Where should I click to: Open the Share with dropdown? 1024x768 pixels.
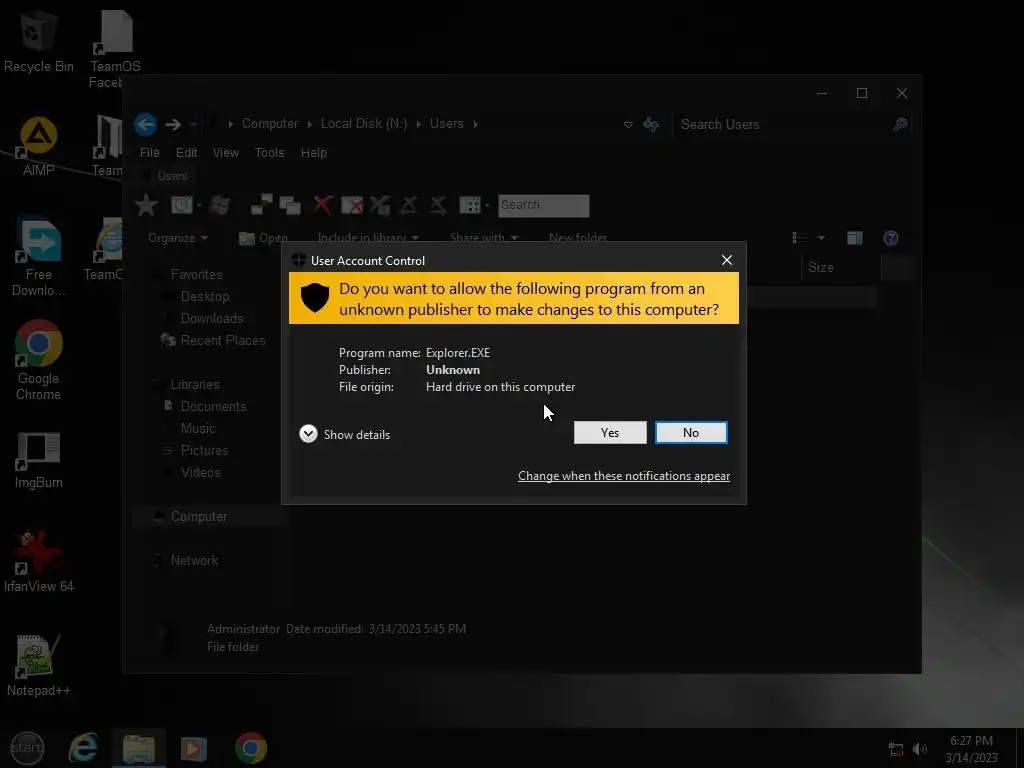pos(484,238)
